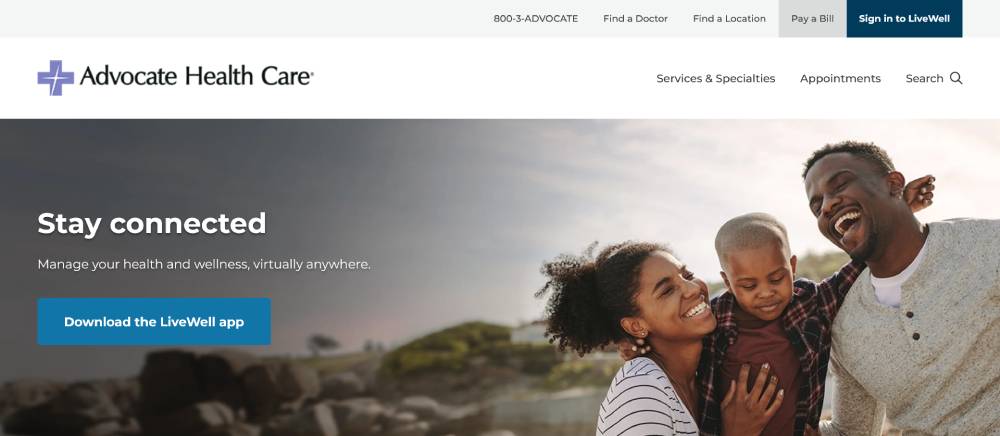The image size is (1000, 436).
Task: Click the Stay connected heading
Action: (x=152, y=224)
